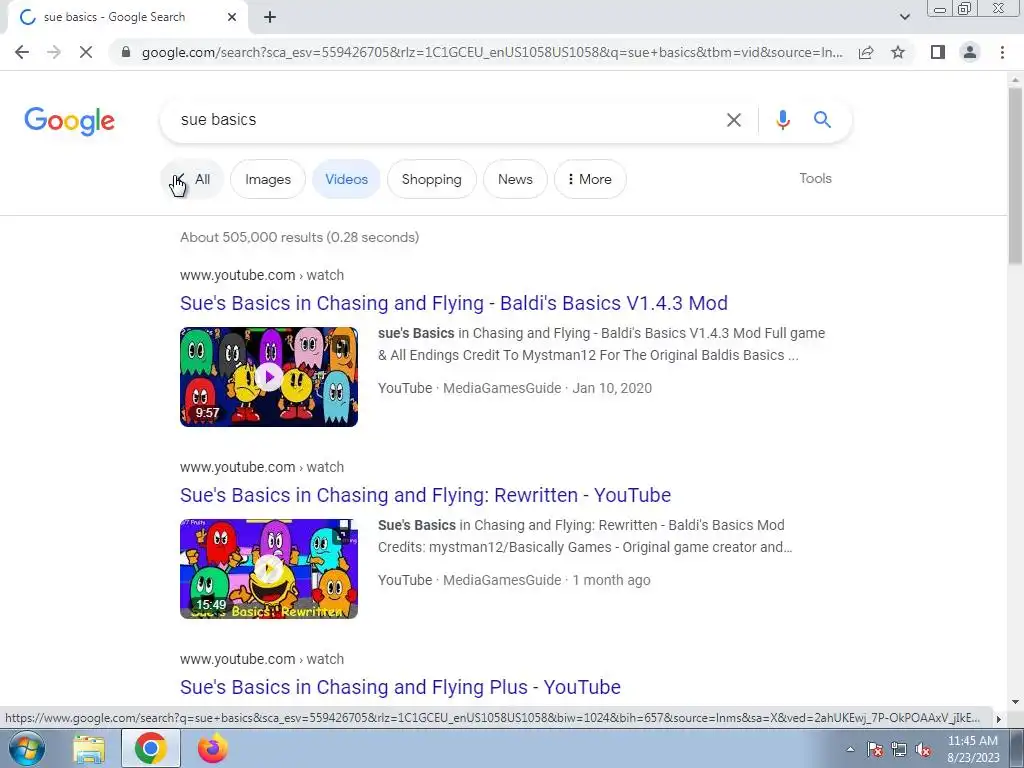
Task: Click the Chrome taskbar icon
Action: [150, 748]
